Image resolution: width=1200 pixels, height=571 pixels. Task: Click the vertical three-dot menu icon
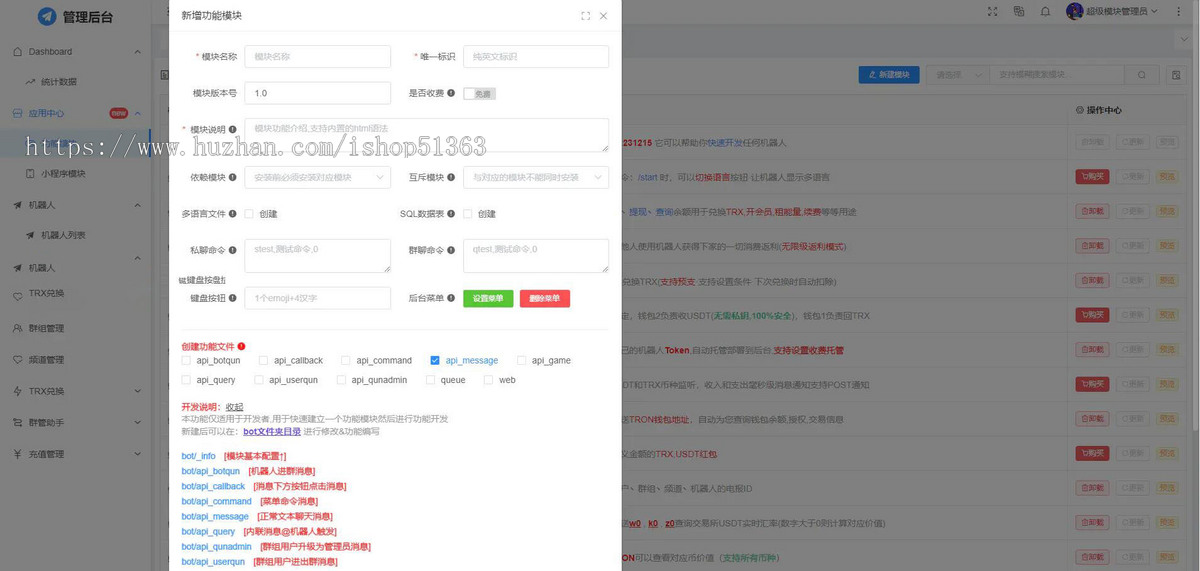pyautogui.click(x=1177, y=11)
